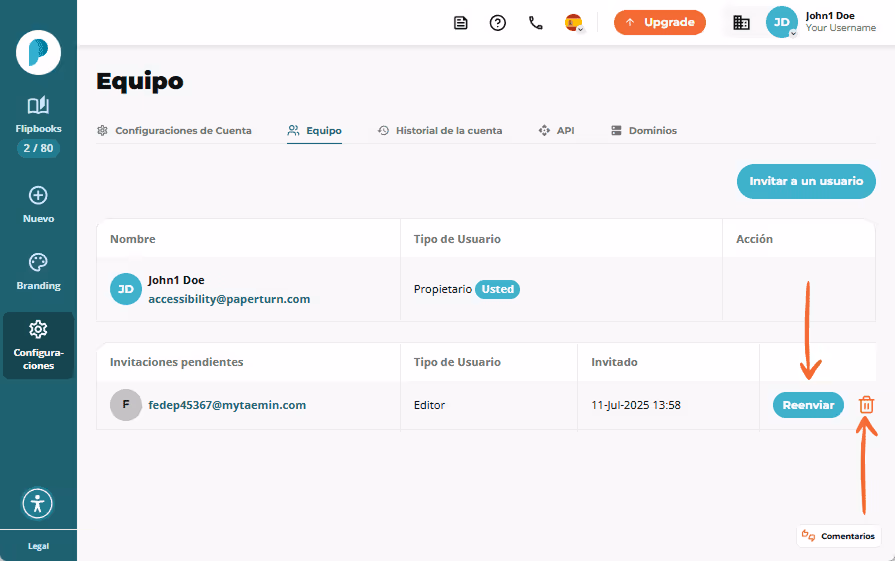
Task: Click the orange Upgrade button
Action: click(660, 22)
